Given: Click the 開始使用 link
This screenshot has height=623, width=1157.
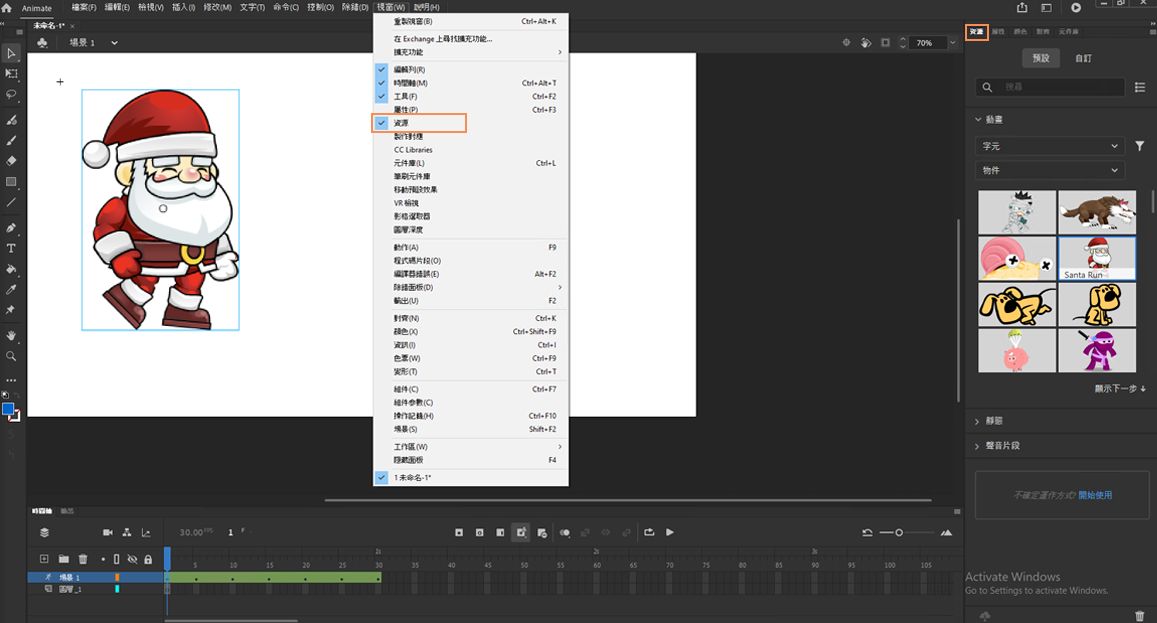Looking at the screenshot, I should pyautogui.click(x=1095, y=495).
